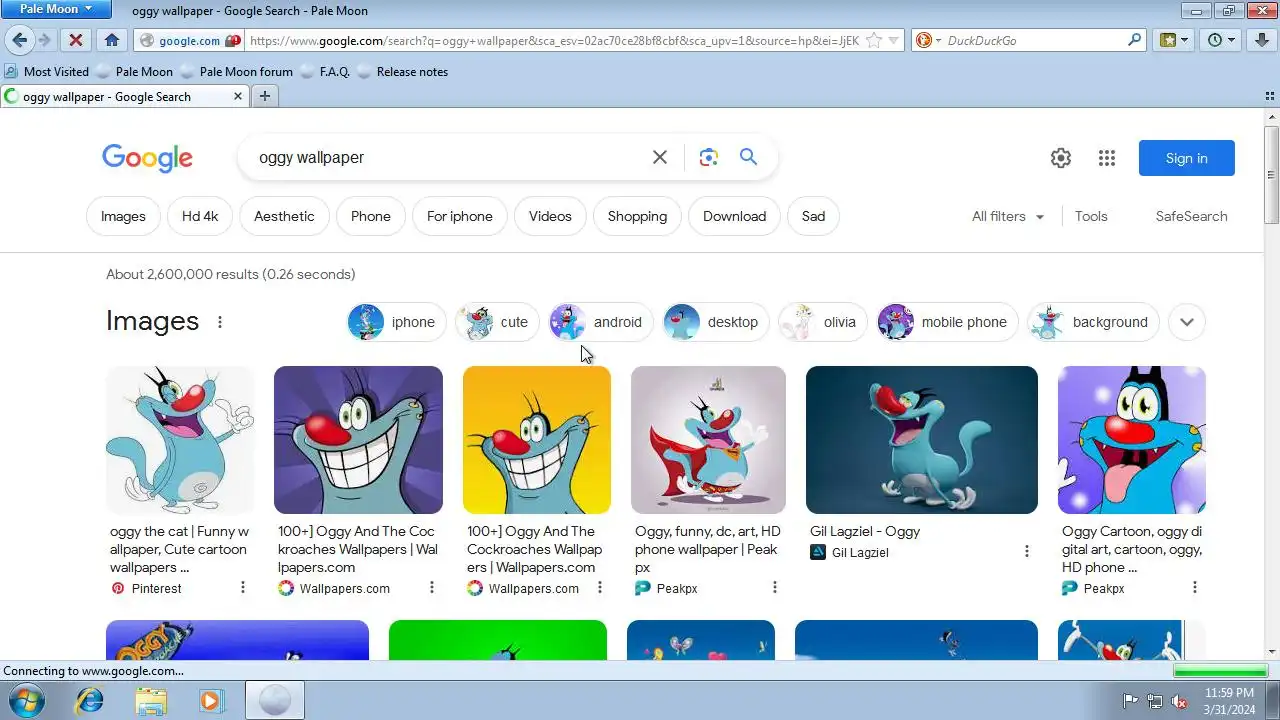Select the For iphone filter chip
This screenshot has width=1280, height=720.
coord(460,216)
